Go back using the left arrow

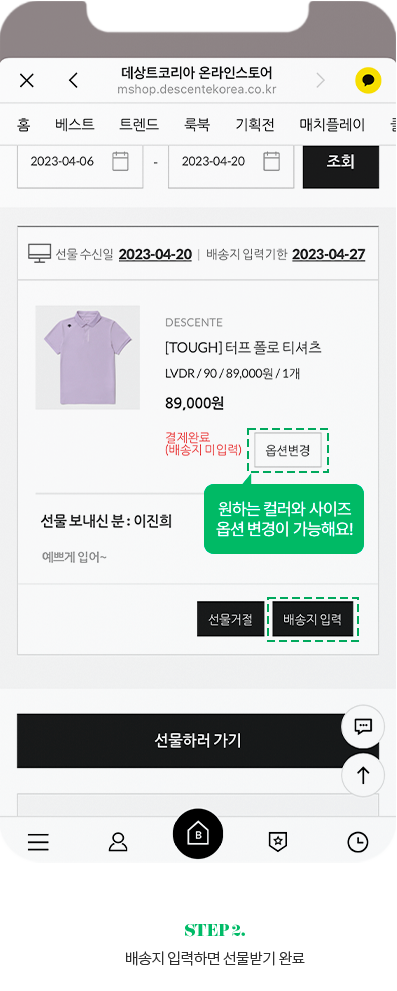tap(73, 80)
